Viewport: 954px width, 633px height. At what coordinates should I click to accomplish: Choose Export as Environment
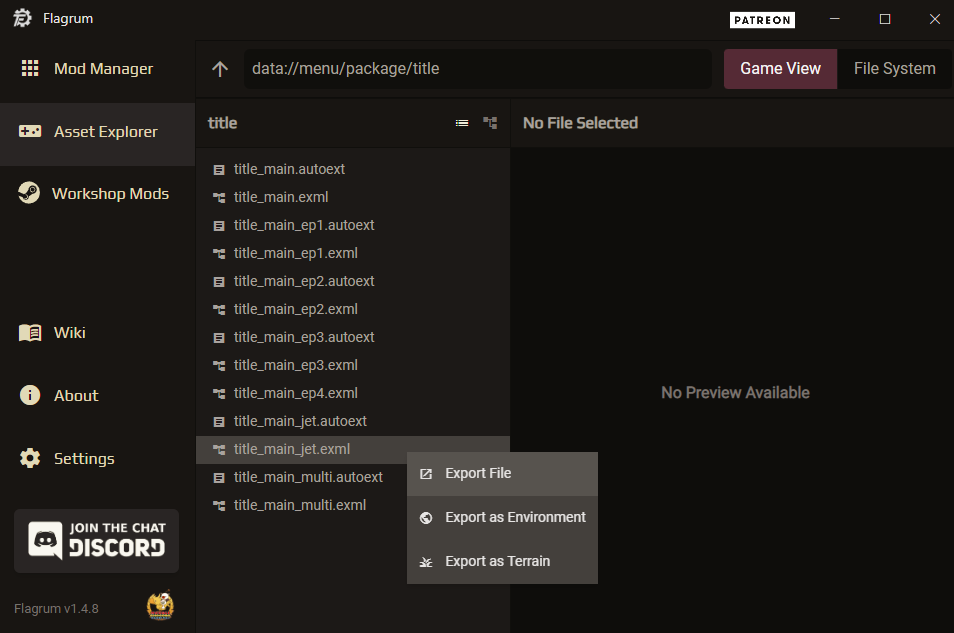[503, 517]
